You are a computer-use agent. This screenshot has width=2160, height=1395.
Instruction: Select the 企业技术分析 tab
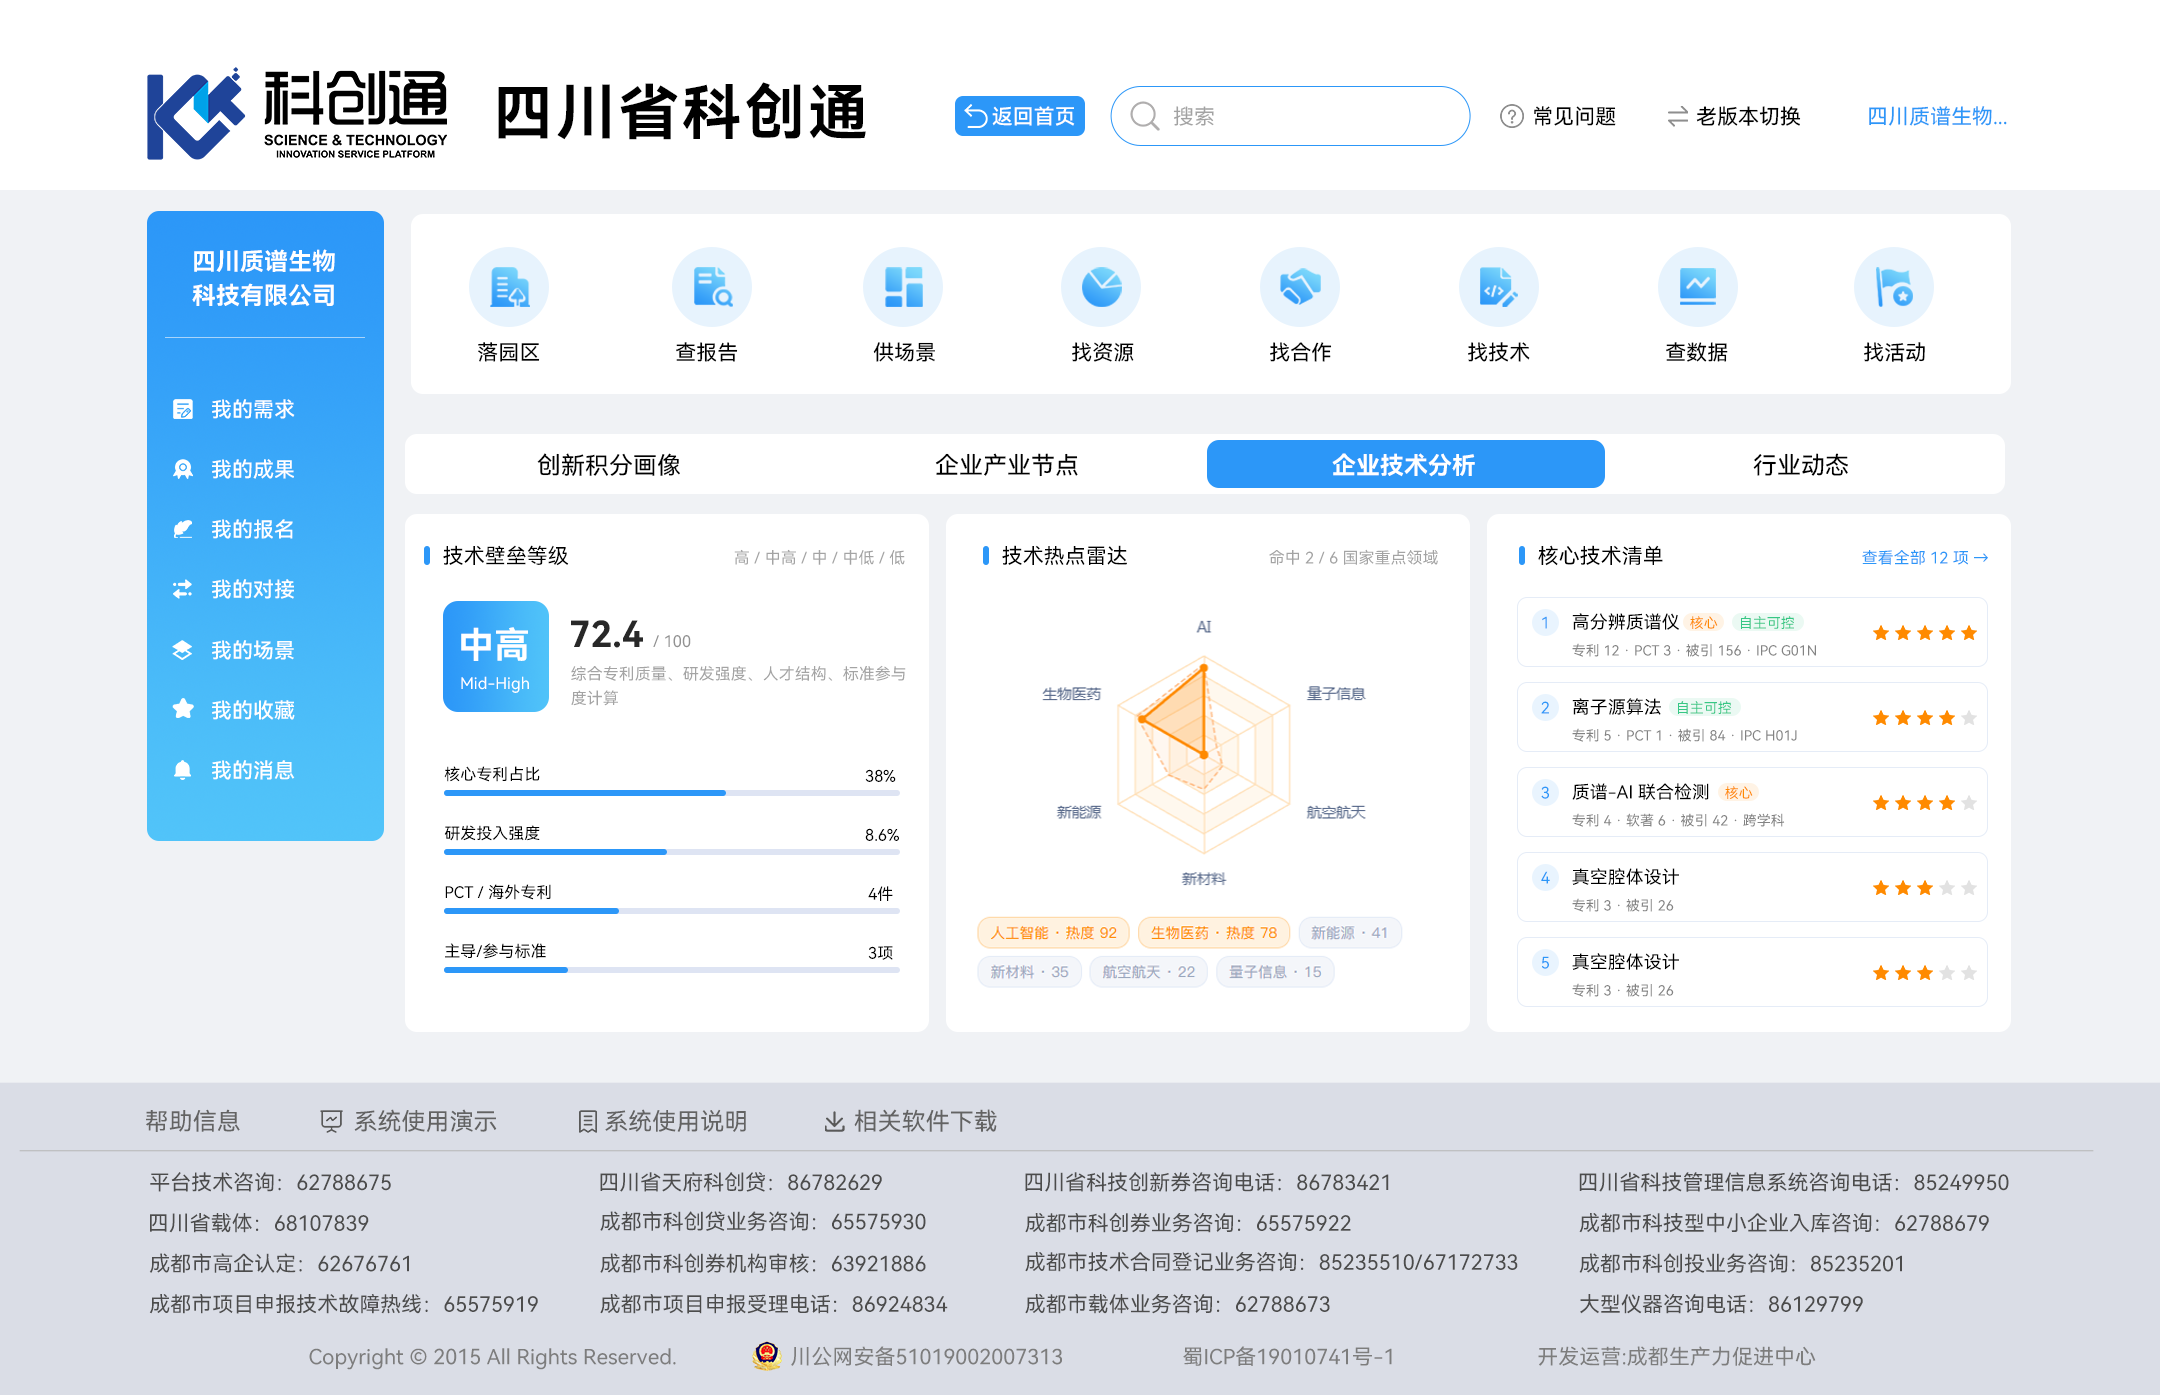click(1405, 464)
